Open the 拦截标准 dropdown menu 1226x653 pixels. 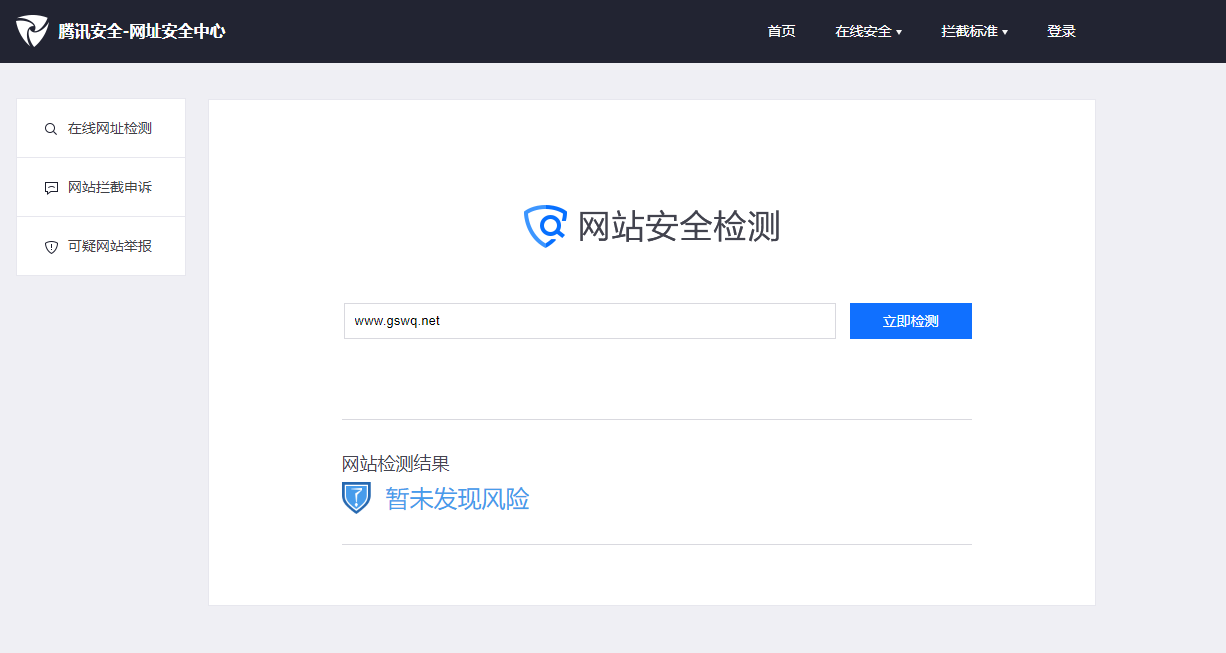click(x=974, y=31)
